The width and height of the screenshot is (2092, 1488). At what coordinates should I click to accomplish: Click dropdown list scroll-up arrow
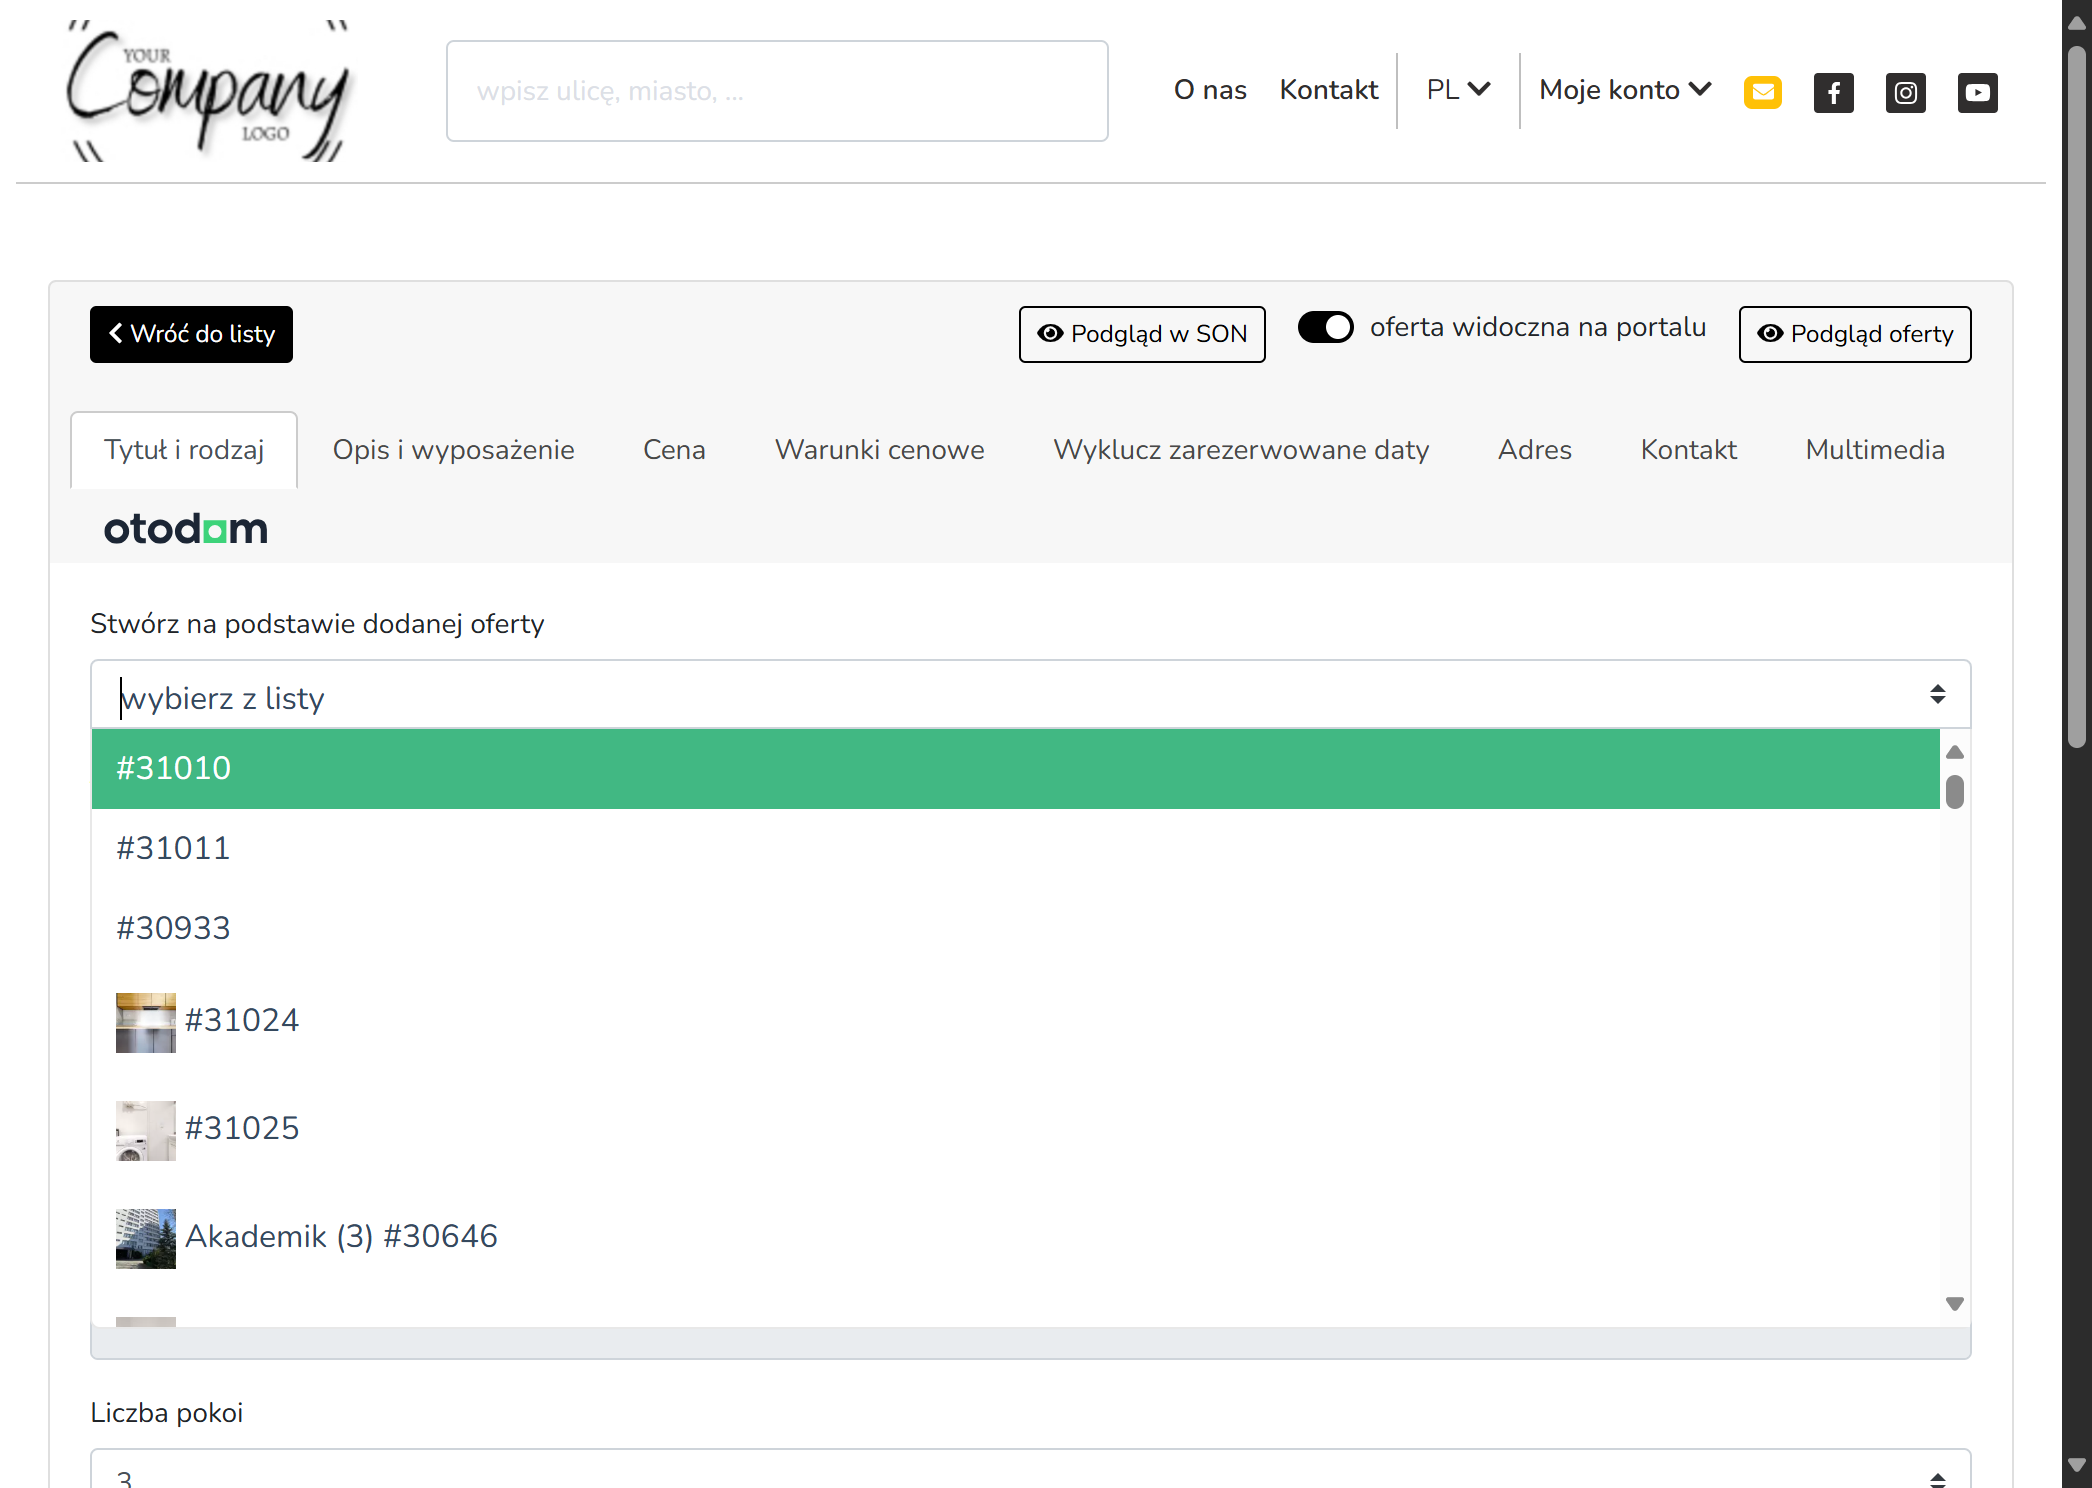coord(1955,752)
